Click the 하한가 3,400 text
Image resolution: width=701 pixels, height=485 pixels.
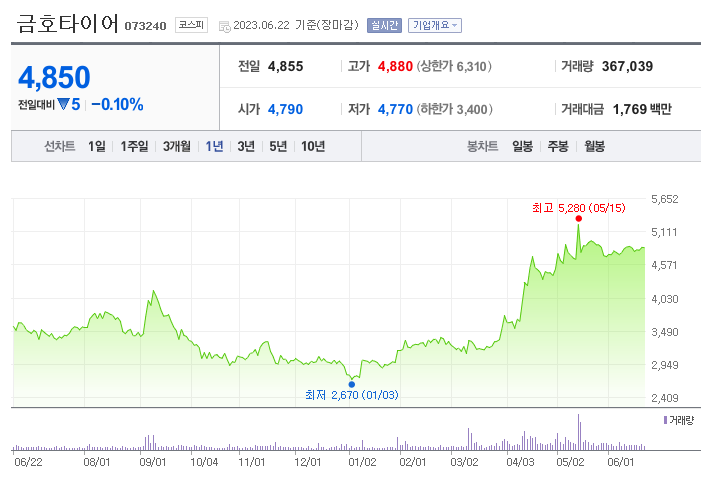455,109
